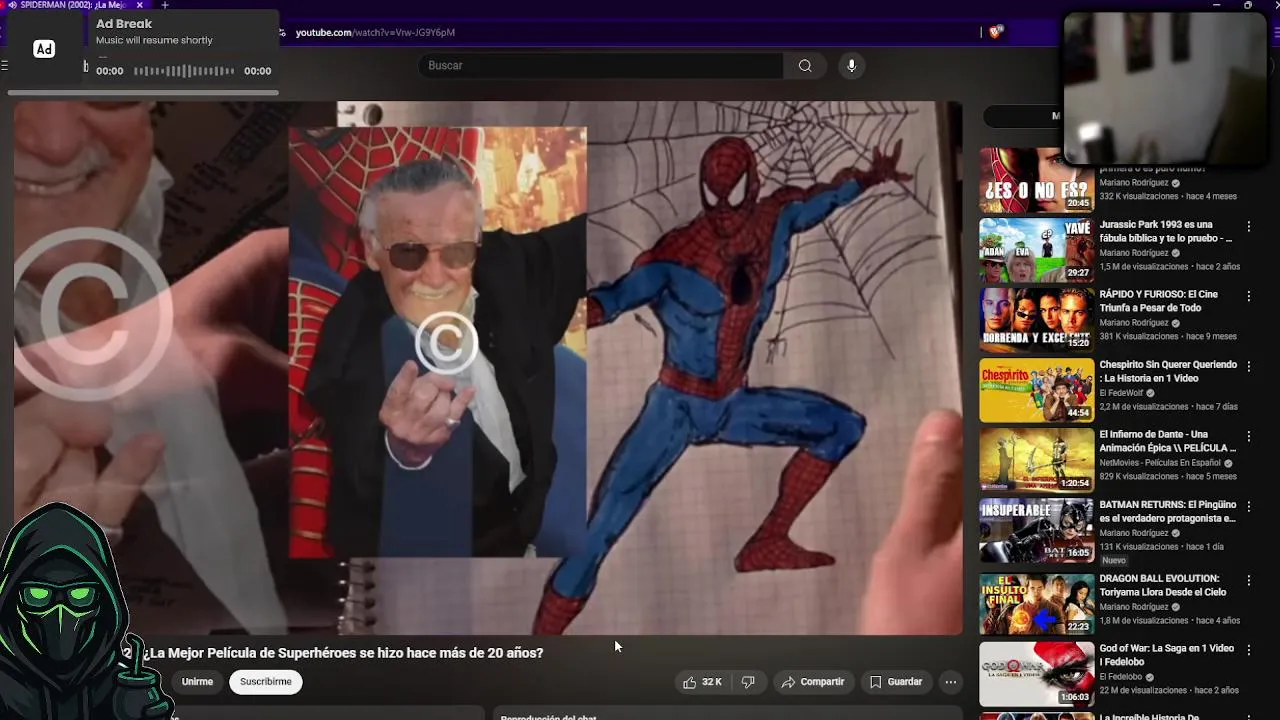This screenshot has width=1280, height=720.
Task: Click the Brave shield icon in address bar
Action: tap(995, 32)
